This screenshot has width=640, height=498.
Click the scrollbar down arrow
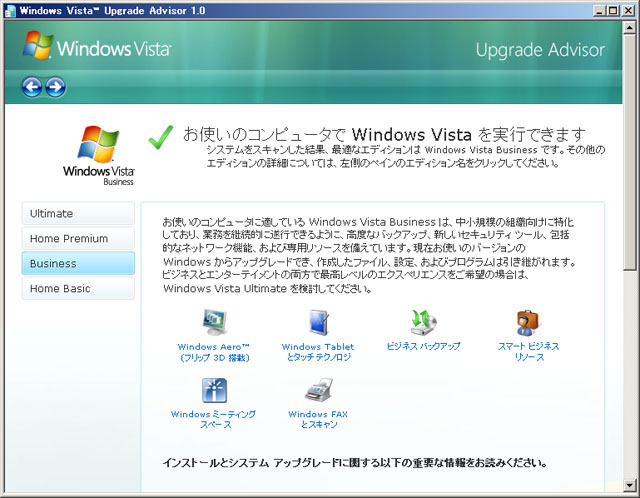pos(629,486)
